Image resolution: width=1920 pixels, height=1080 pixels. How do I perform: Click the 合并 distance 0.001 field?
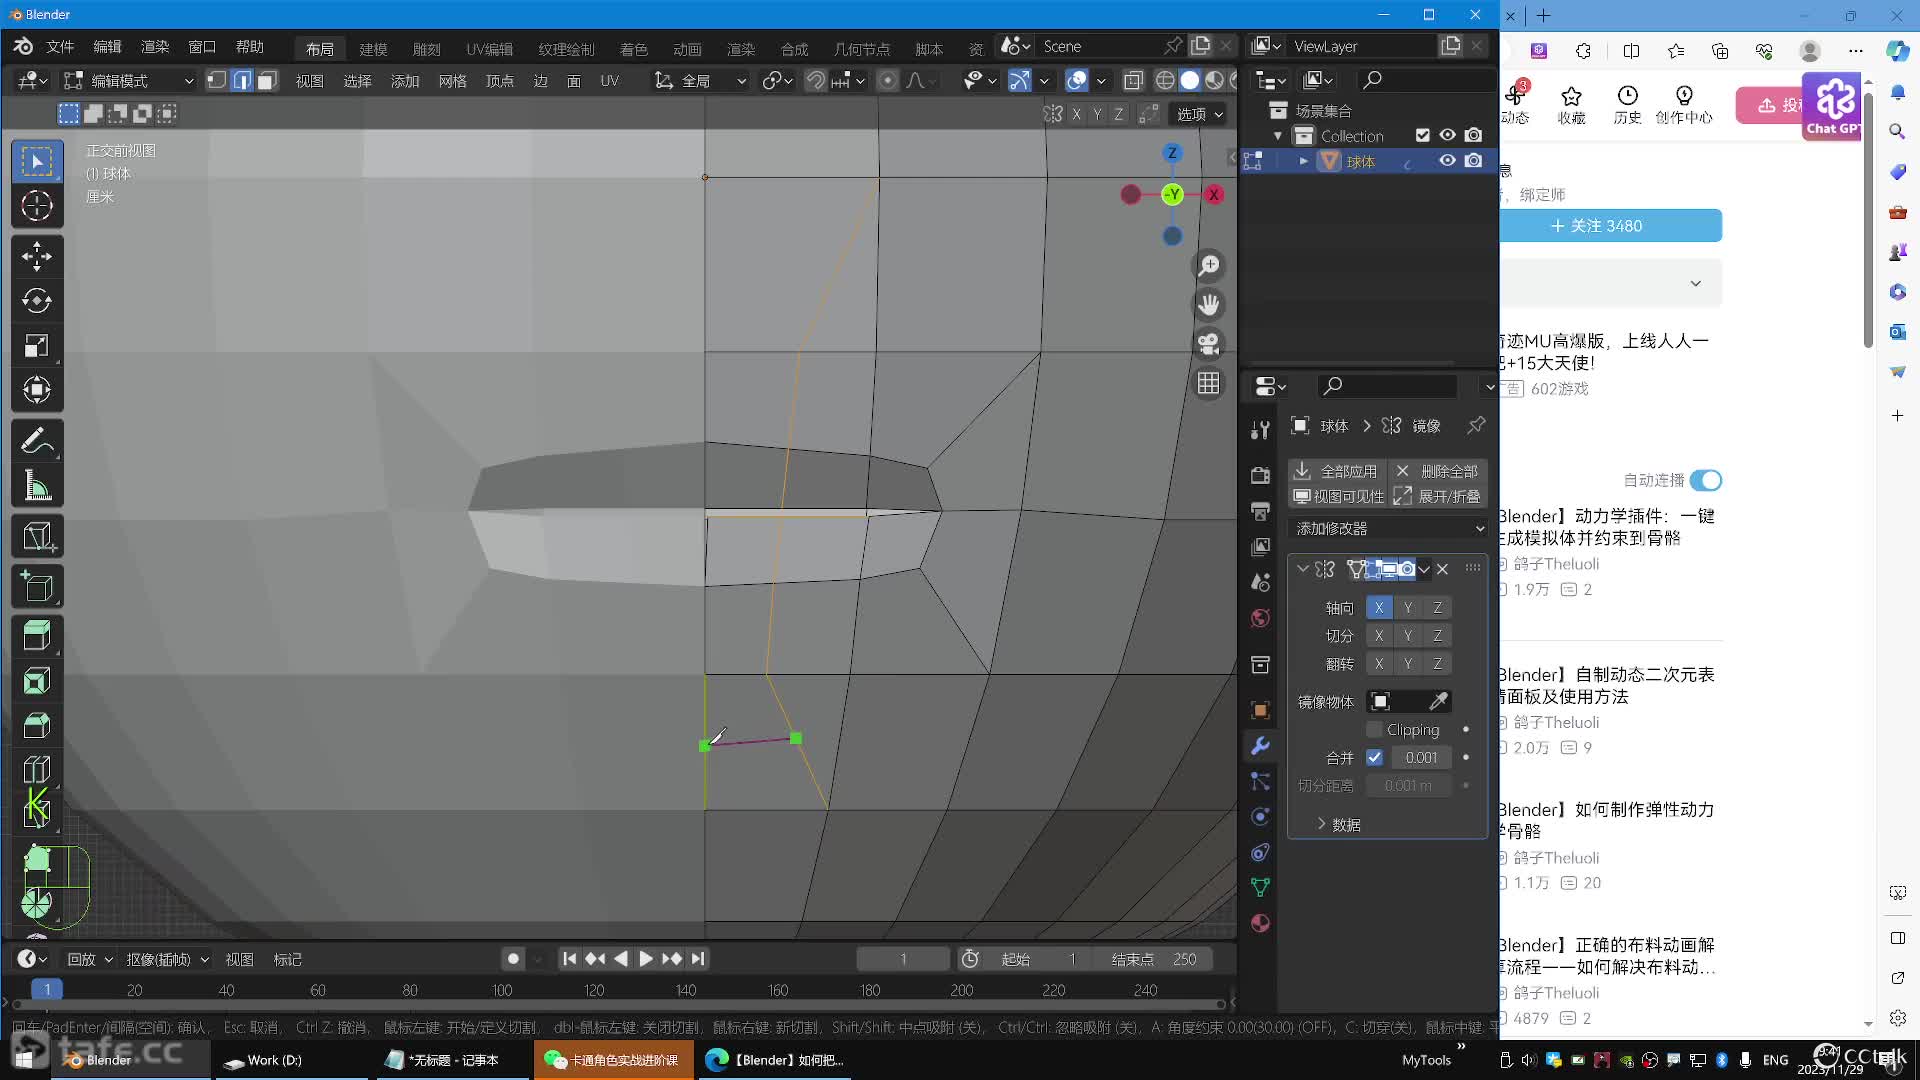tap(1420, 757)
